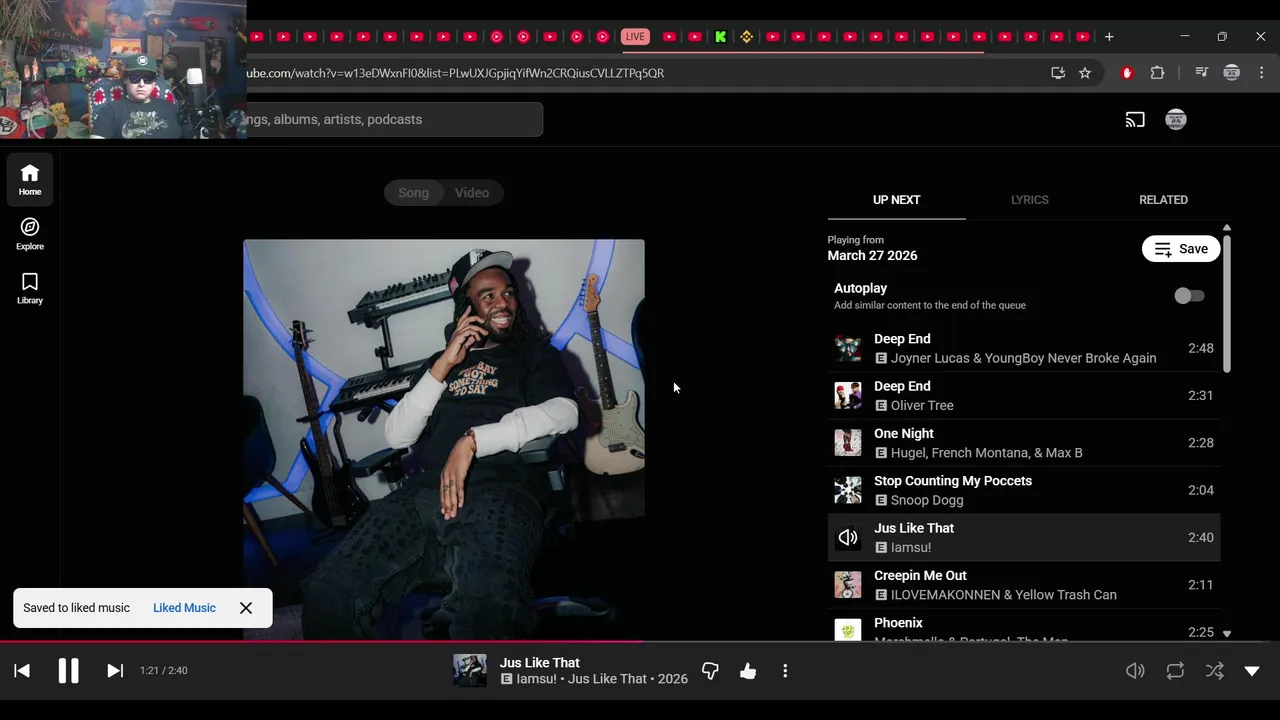Click the large Iamsu! album artwork
Screen dimensions: 1280x720
point(444,439)
